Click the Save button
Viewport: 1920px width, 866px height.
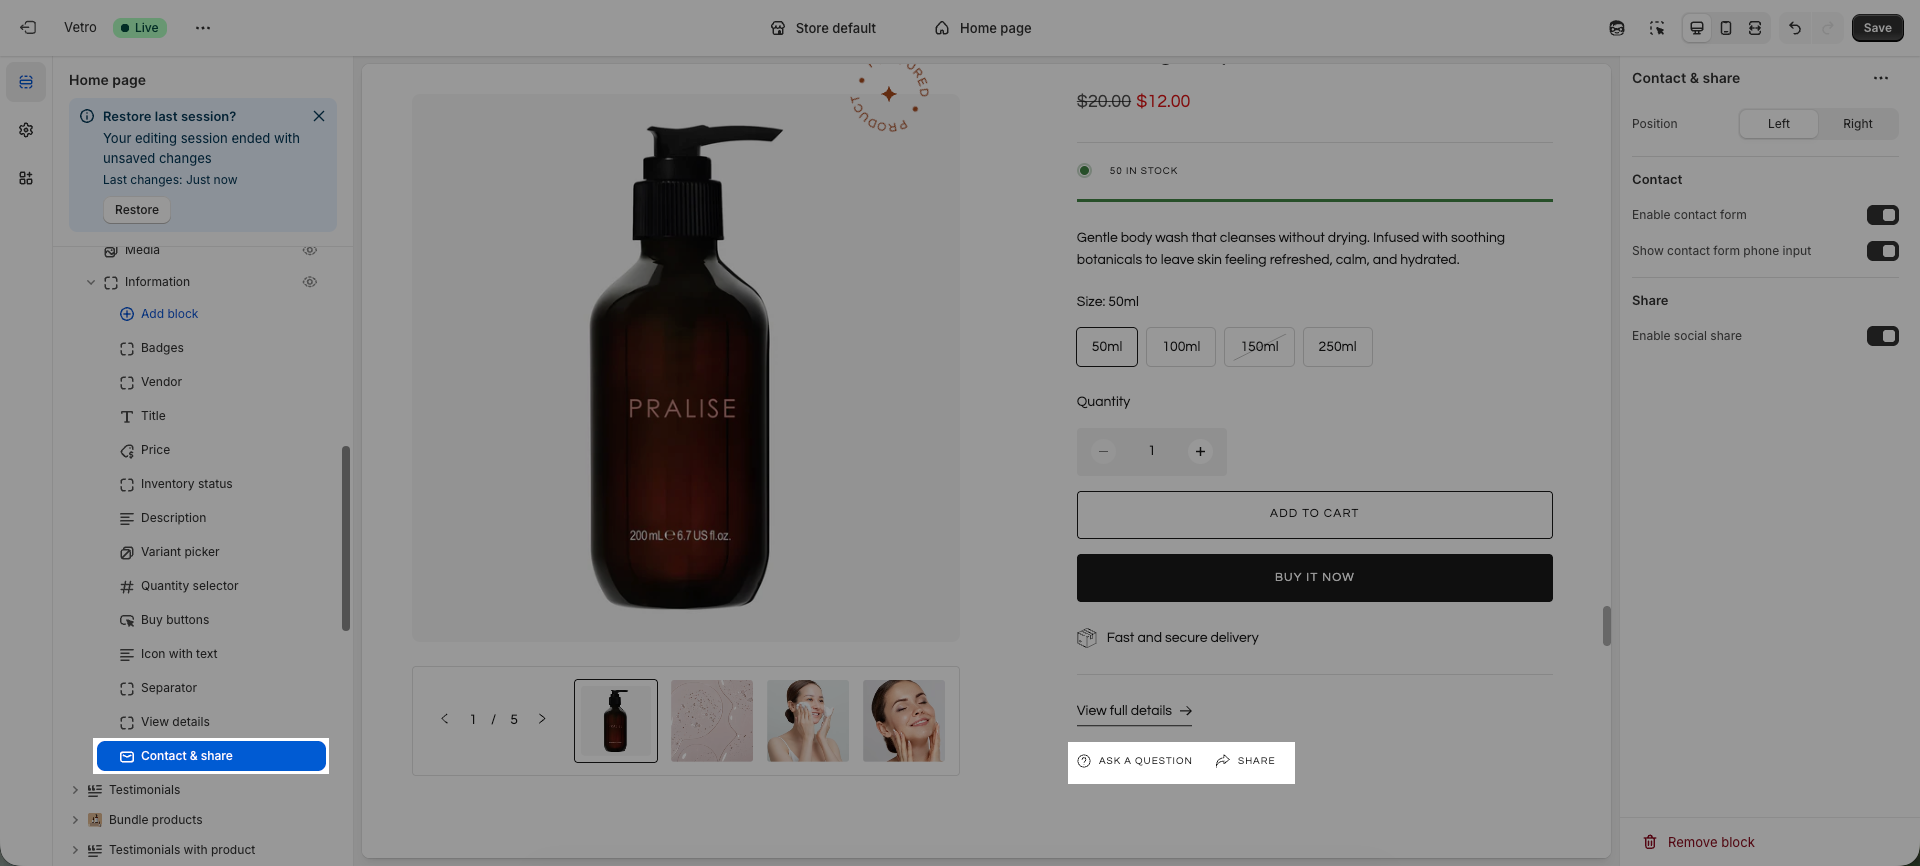click(1877, 28)
